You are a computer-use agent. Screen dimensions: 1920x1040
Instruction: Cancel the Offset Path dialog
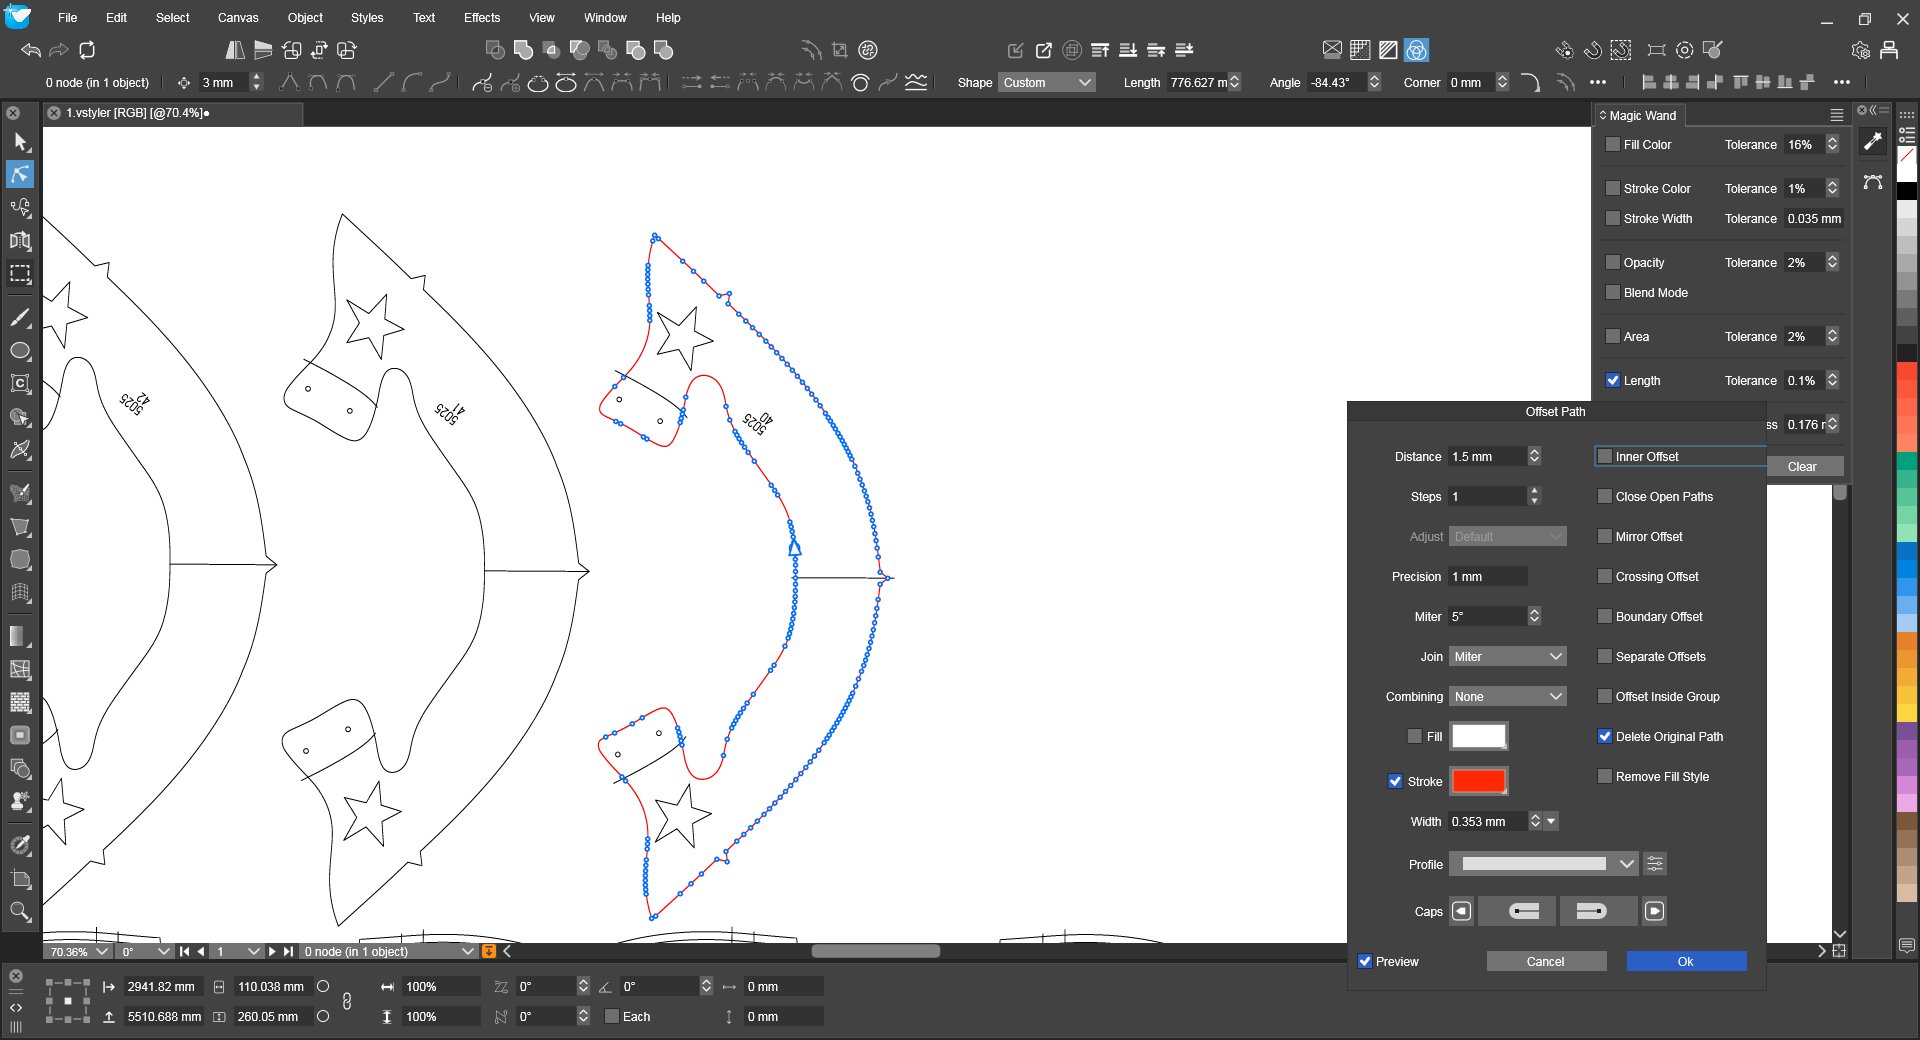[x=1545, y=962]
